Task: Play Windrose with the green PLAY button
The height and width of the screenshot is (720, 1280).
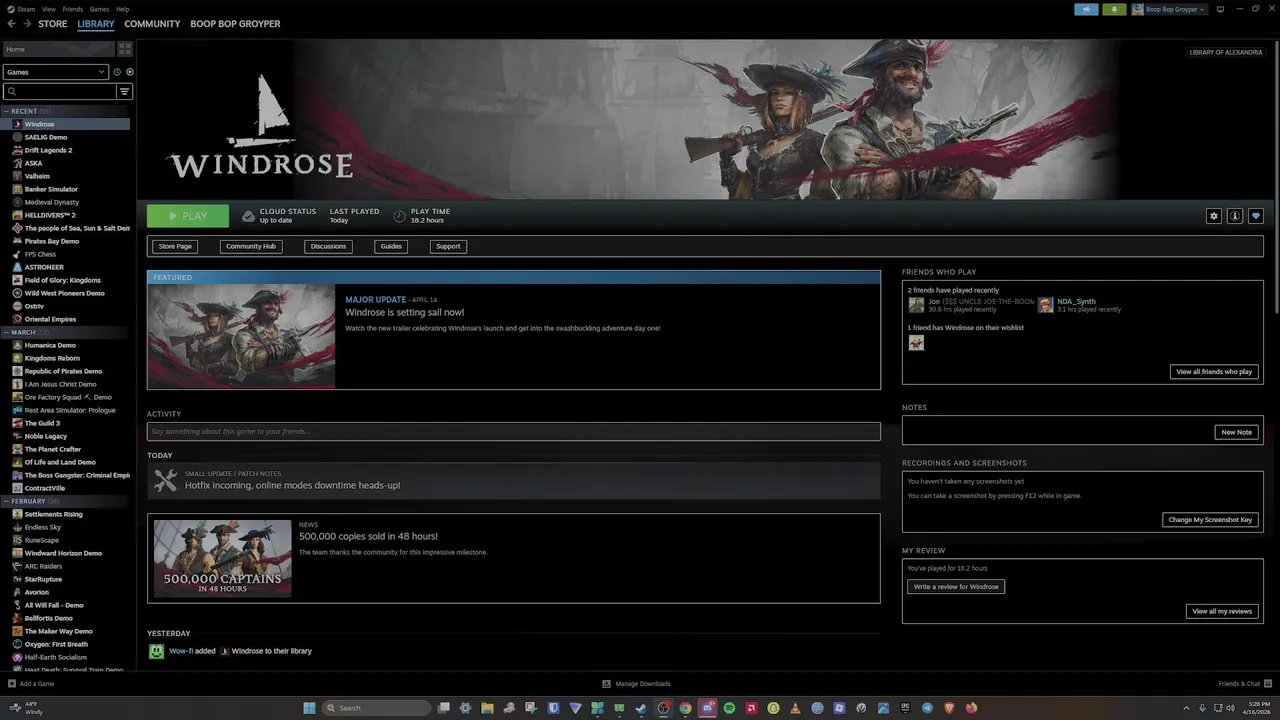Action: (x=188, y=216)
